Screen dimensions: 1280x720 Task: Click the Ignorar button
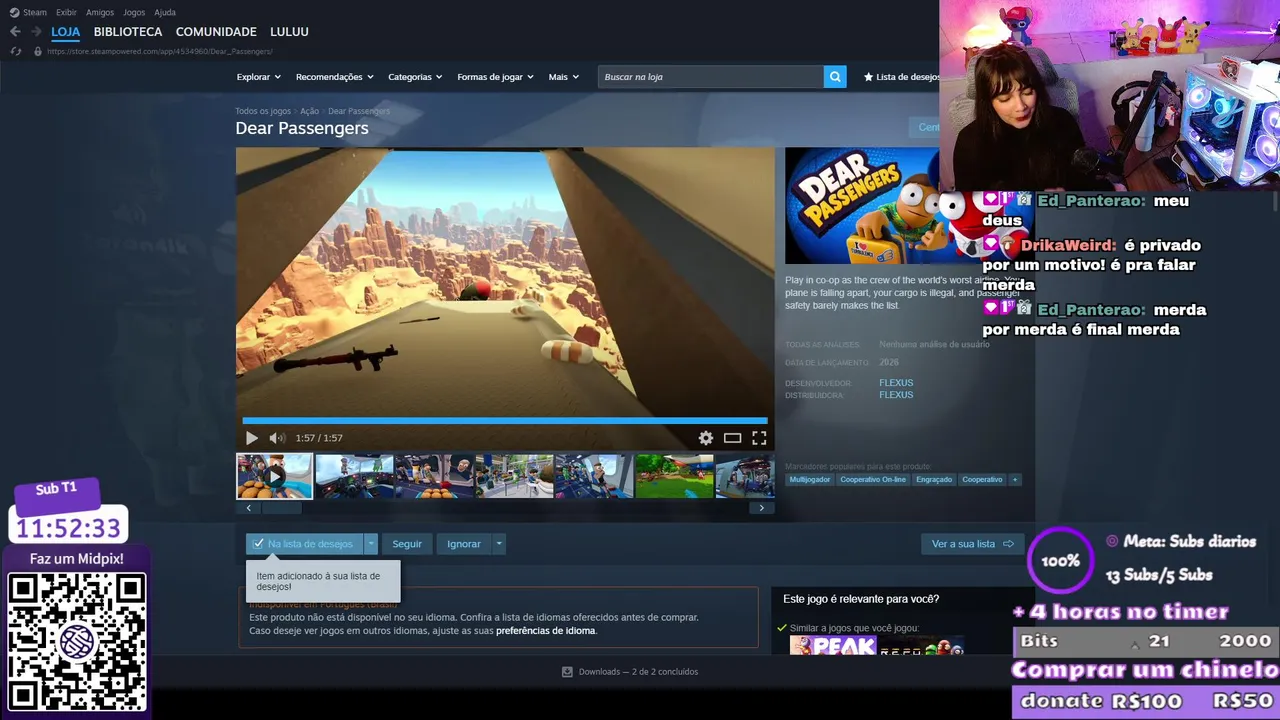[x=464, y=544]
